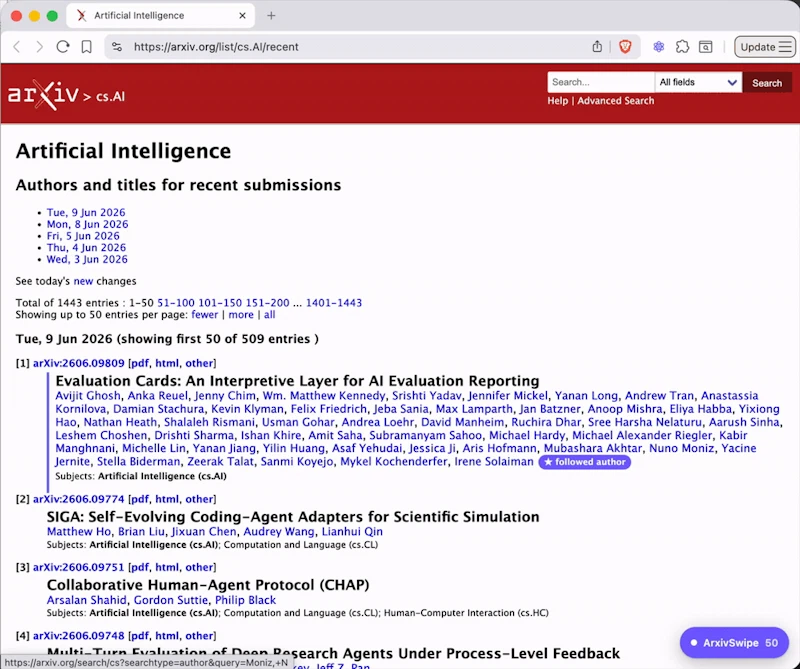Bookmark this page with the bookmark icon
800x669 pixels.
(86, 47)
